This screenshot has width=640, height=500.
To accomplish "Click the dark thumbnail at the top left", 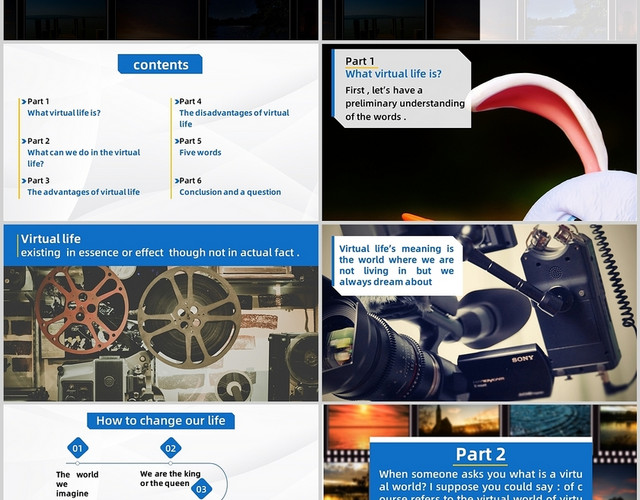I will coord(161,20).
